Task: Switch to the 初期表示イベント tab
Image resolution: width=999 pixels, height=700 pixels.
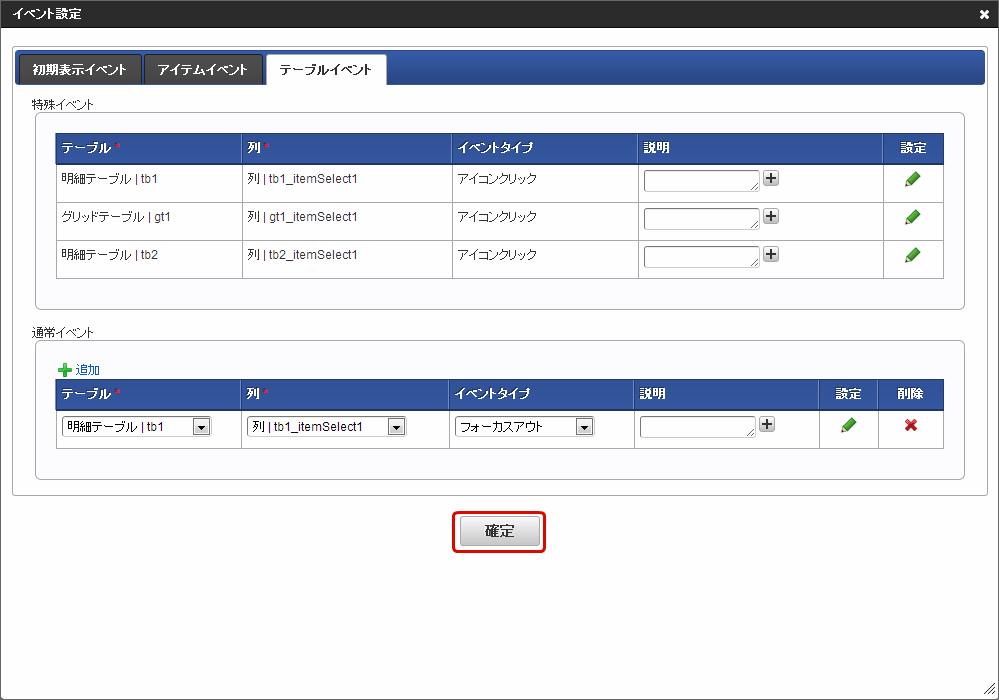Action: 80,70
